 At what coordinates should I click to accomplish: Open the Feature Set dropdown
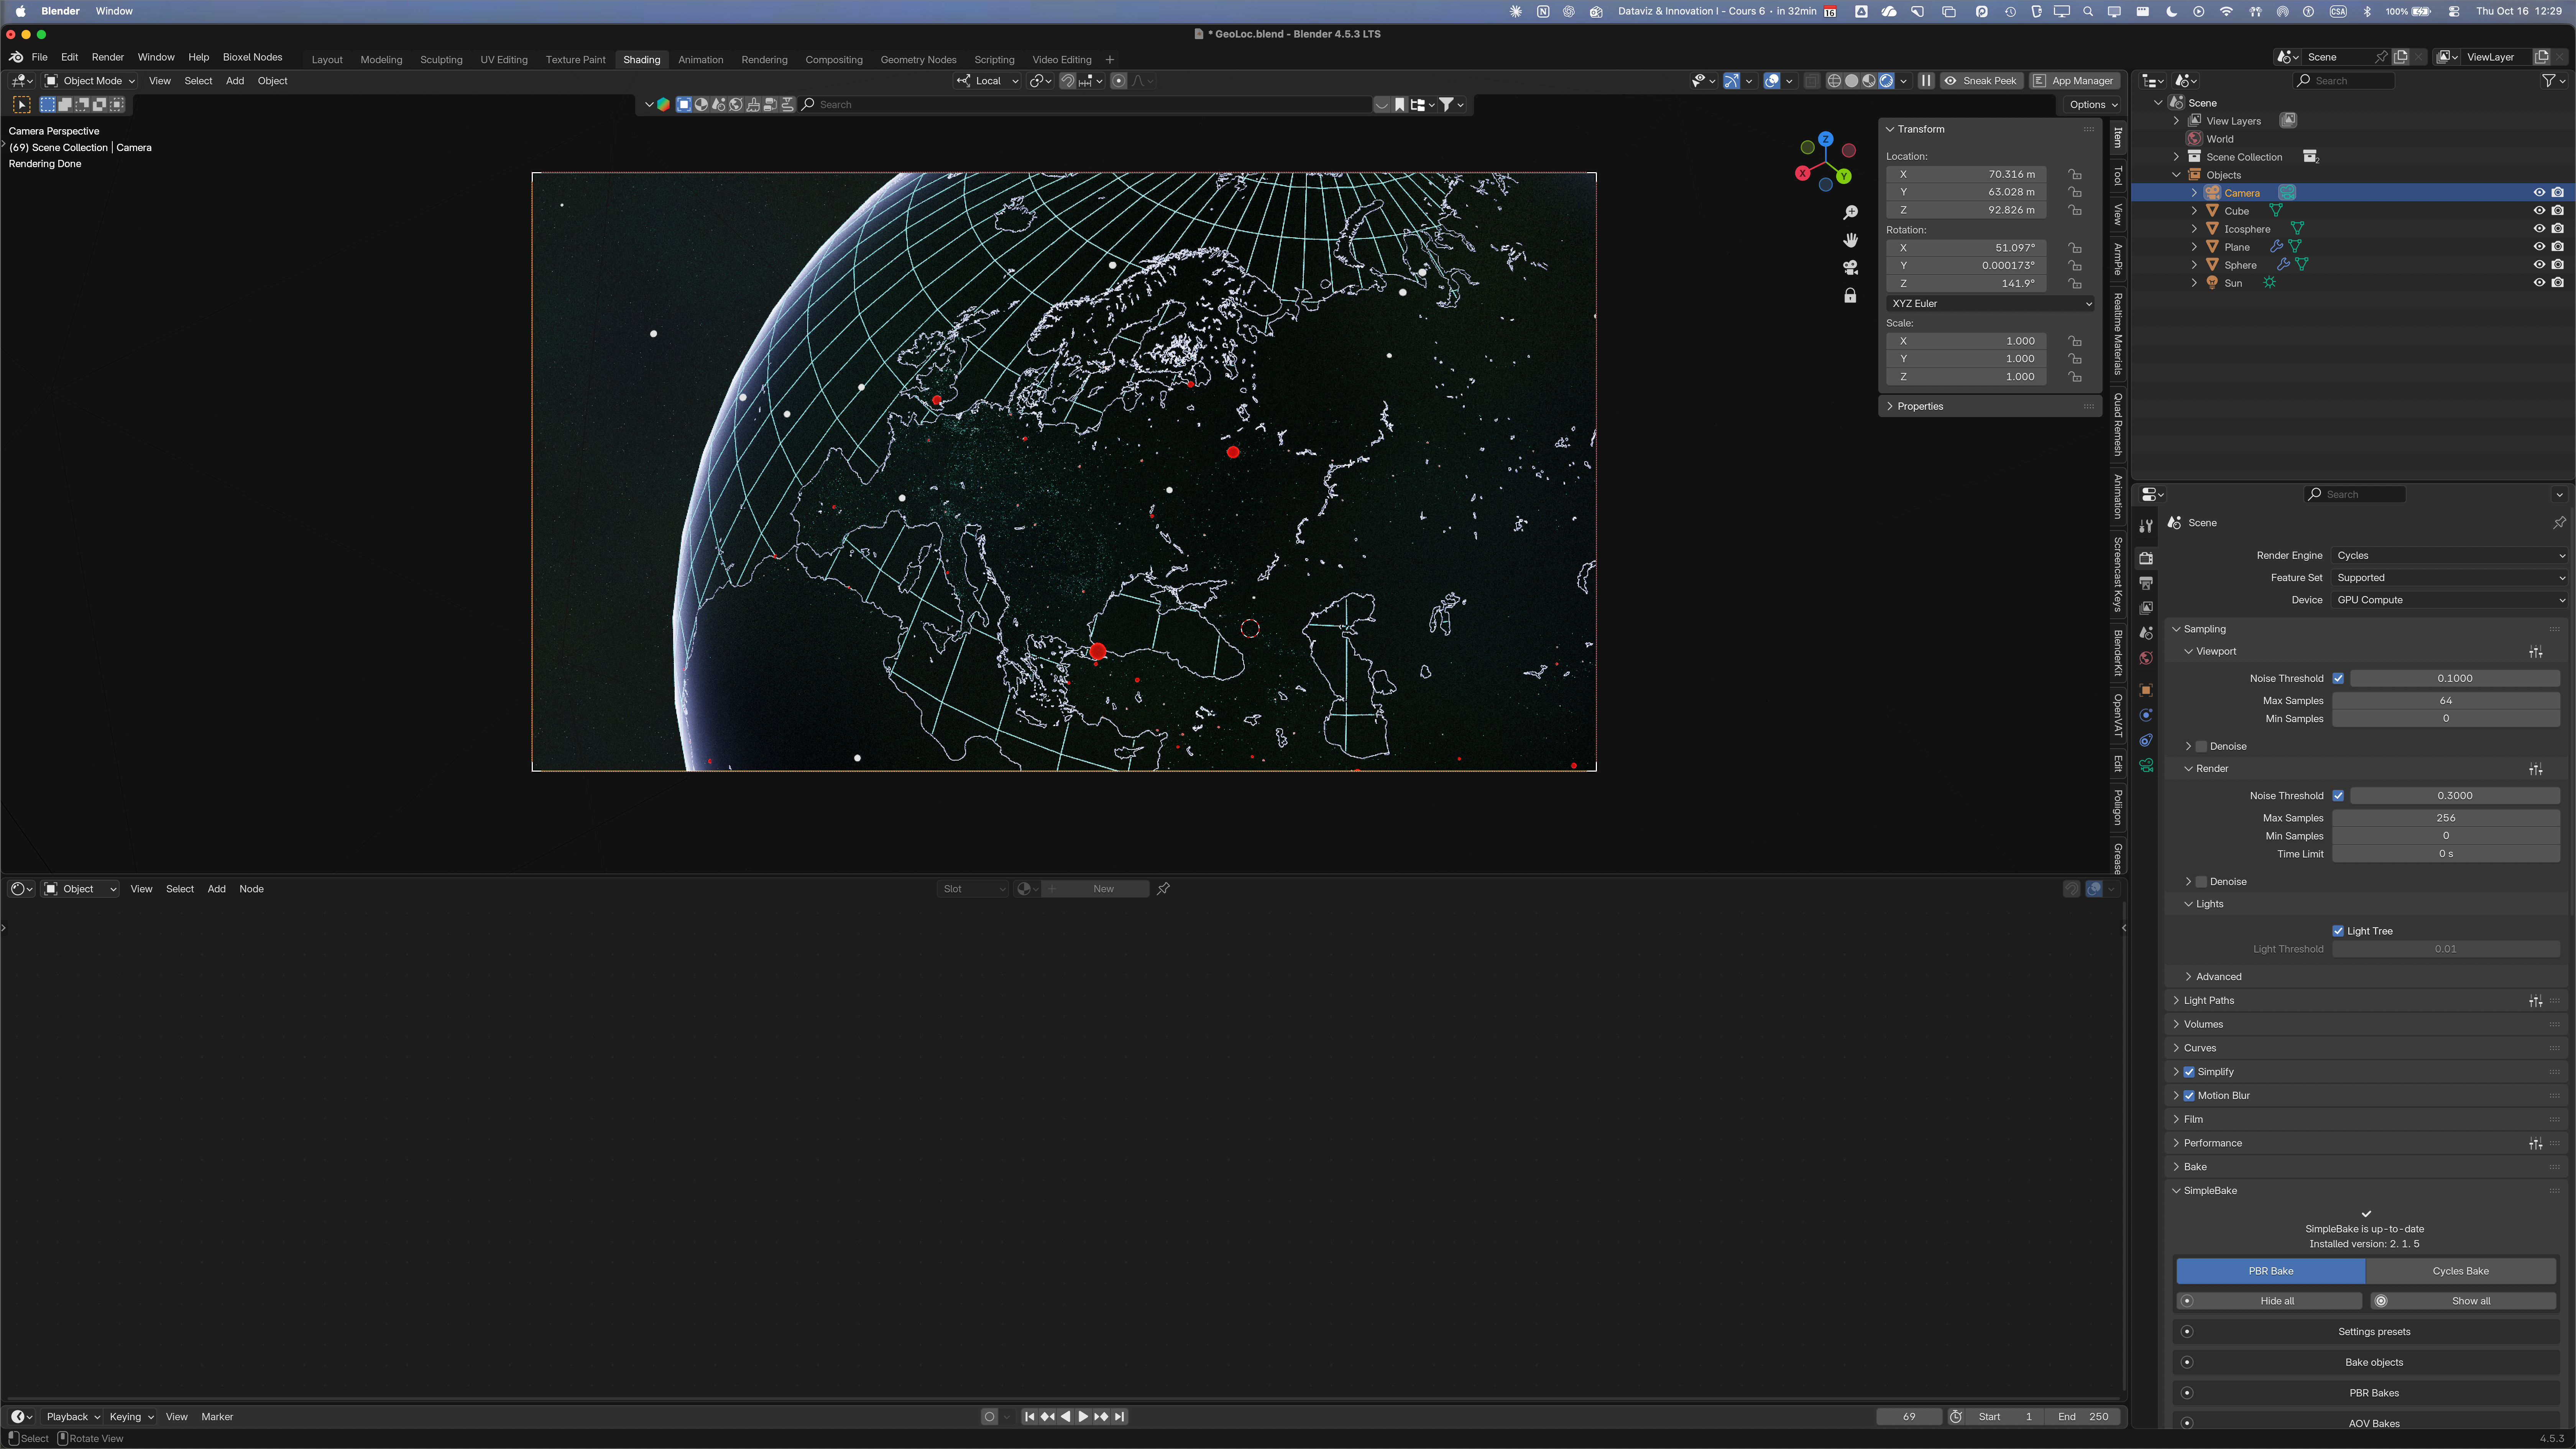pyautogui.click(x=2450, y=578)
